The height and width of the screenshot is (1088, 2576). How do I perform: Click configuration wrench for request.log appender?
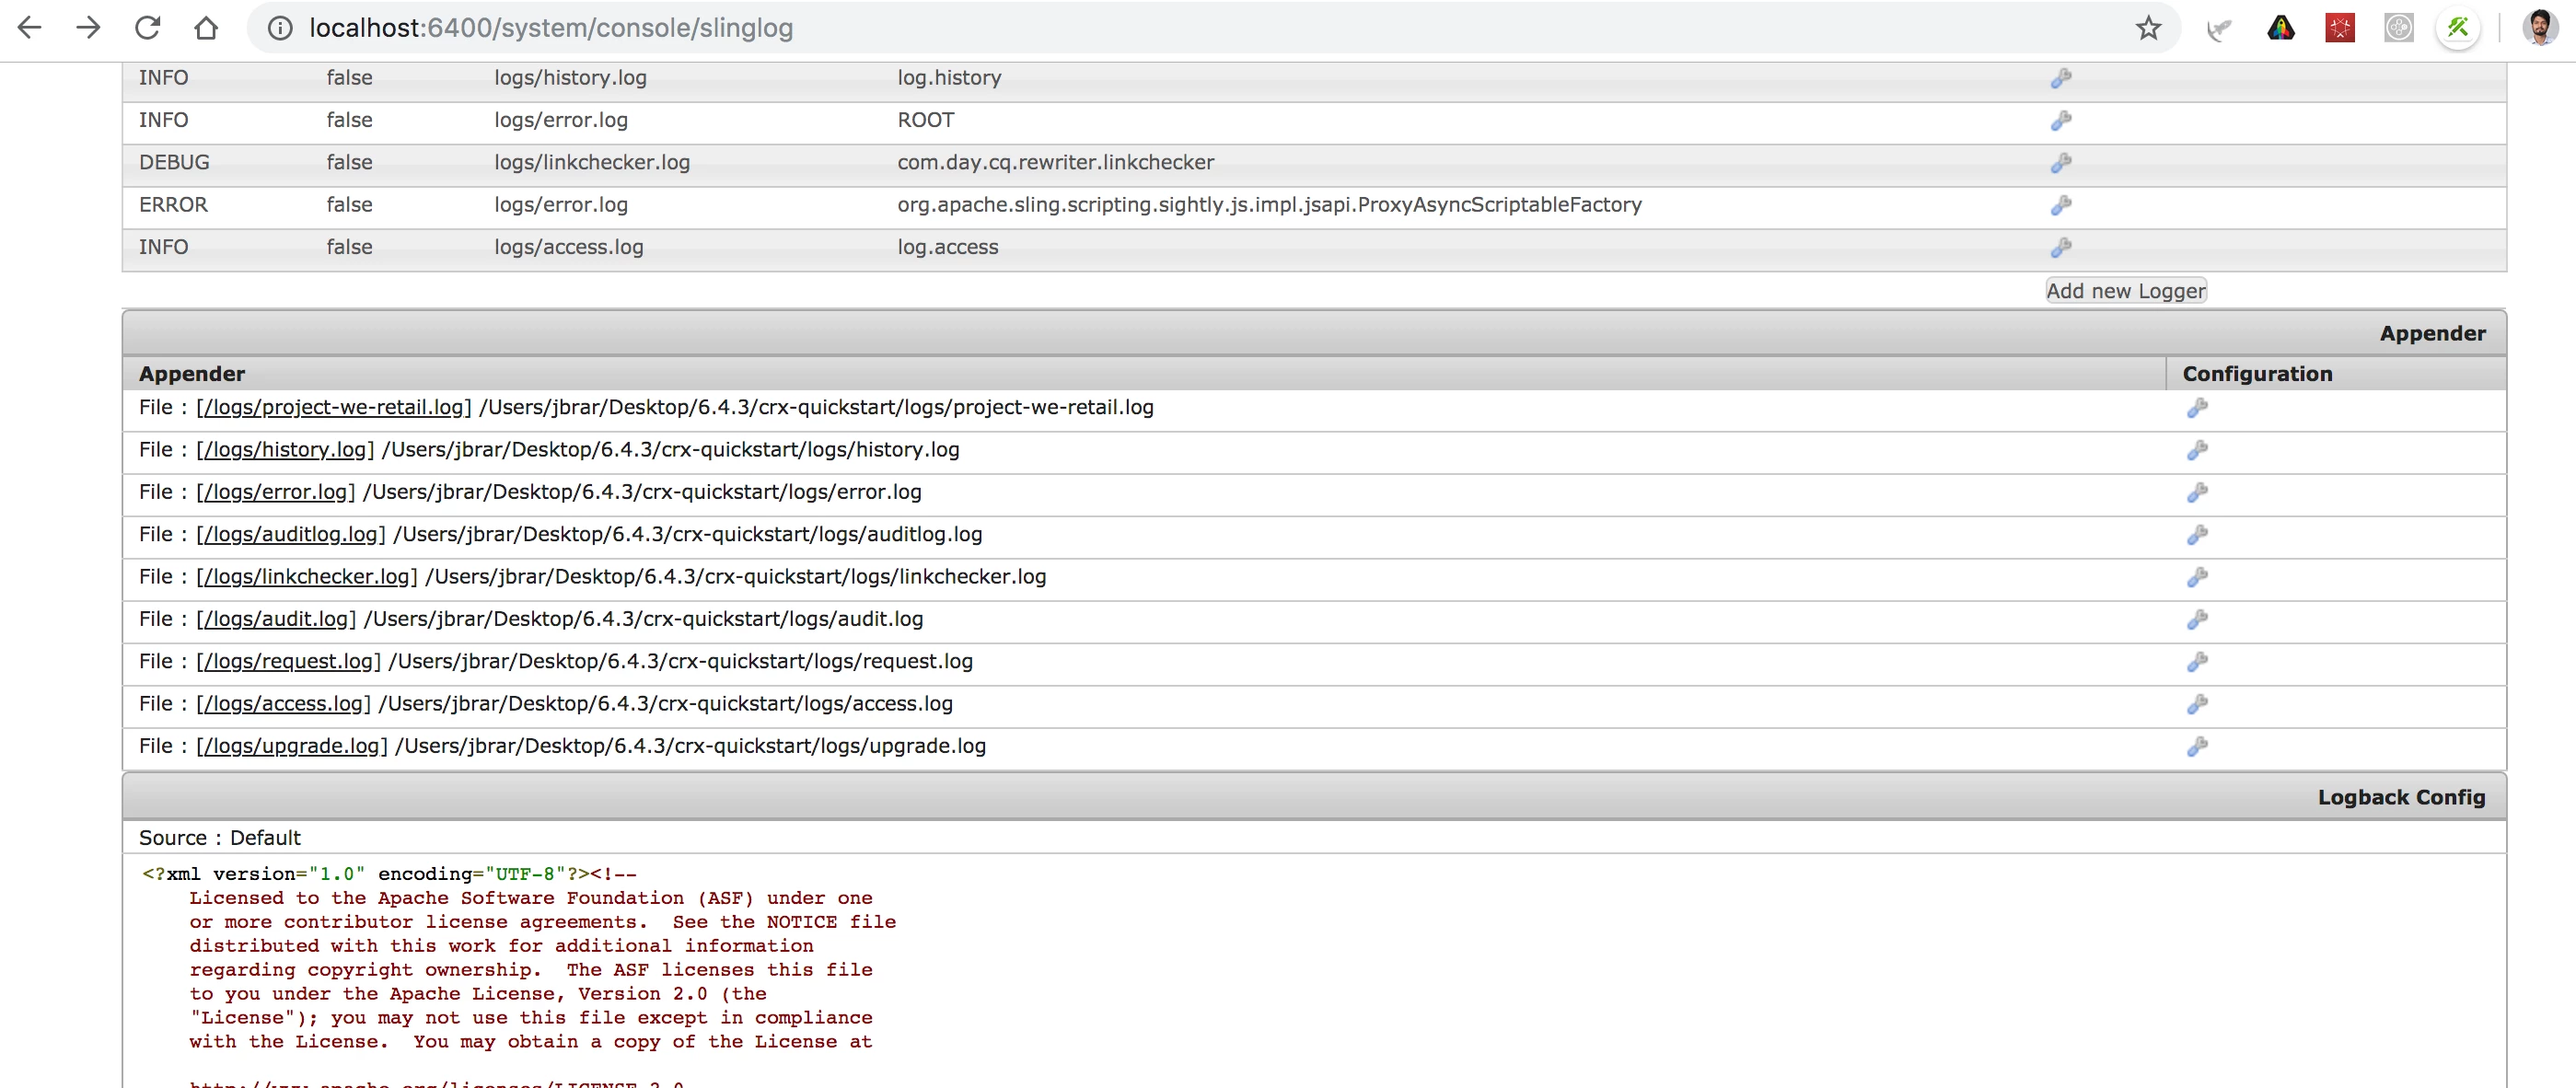[x=2196, y=662]
